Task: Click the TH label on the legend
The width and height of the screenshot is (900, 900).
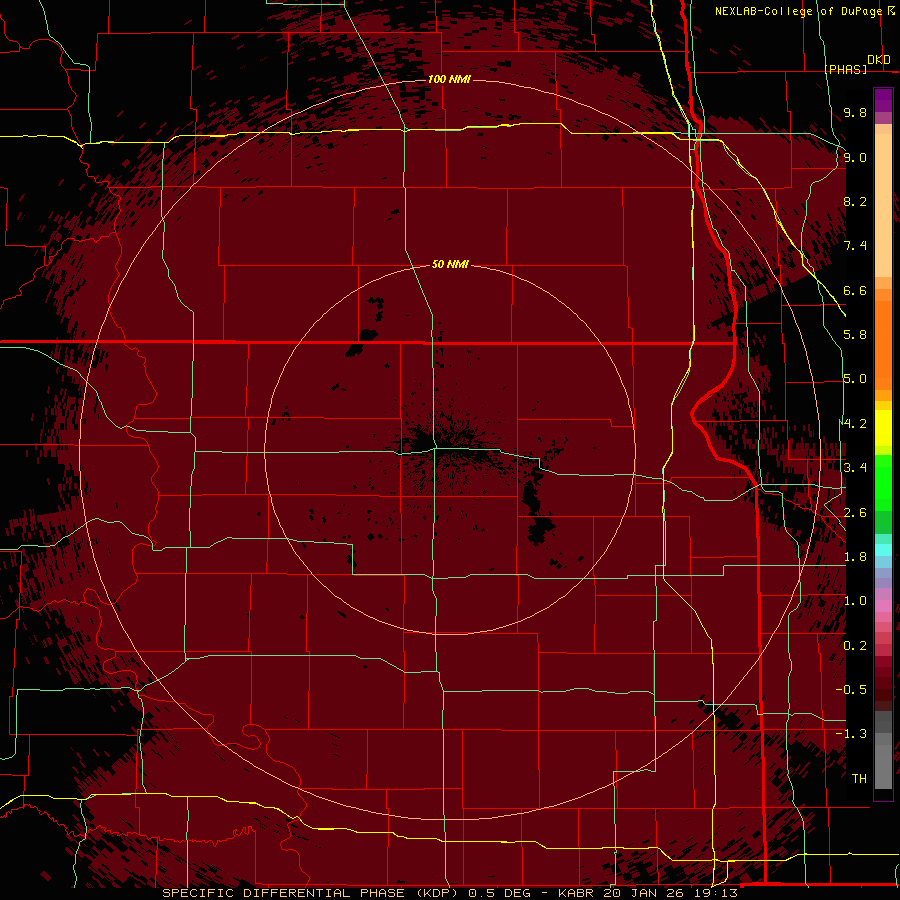Action: coord(859,779)
